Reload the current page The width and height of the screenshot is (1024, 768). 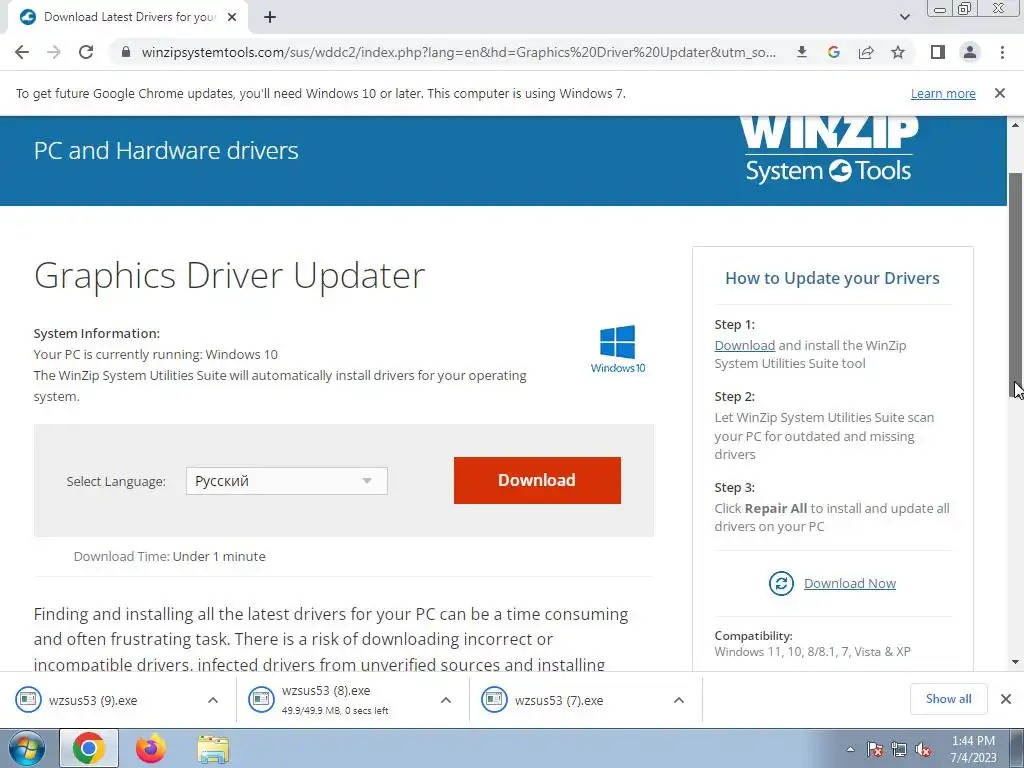86,52
